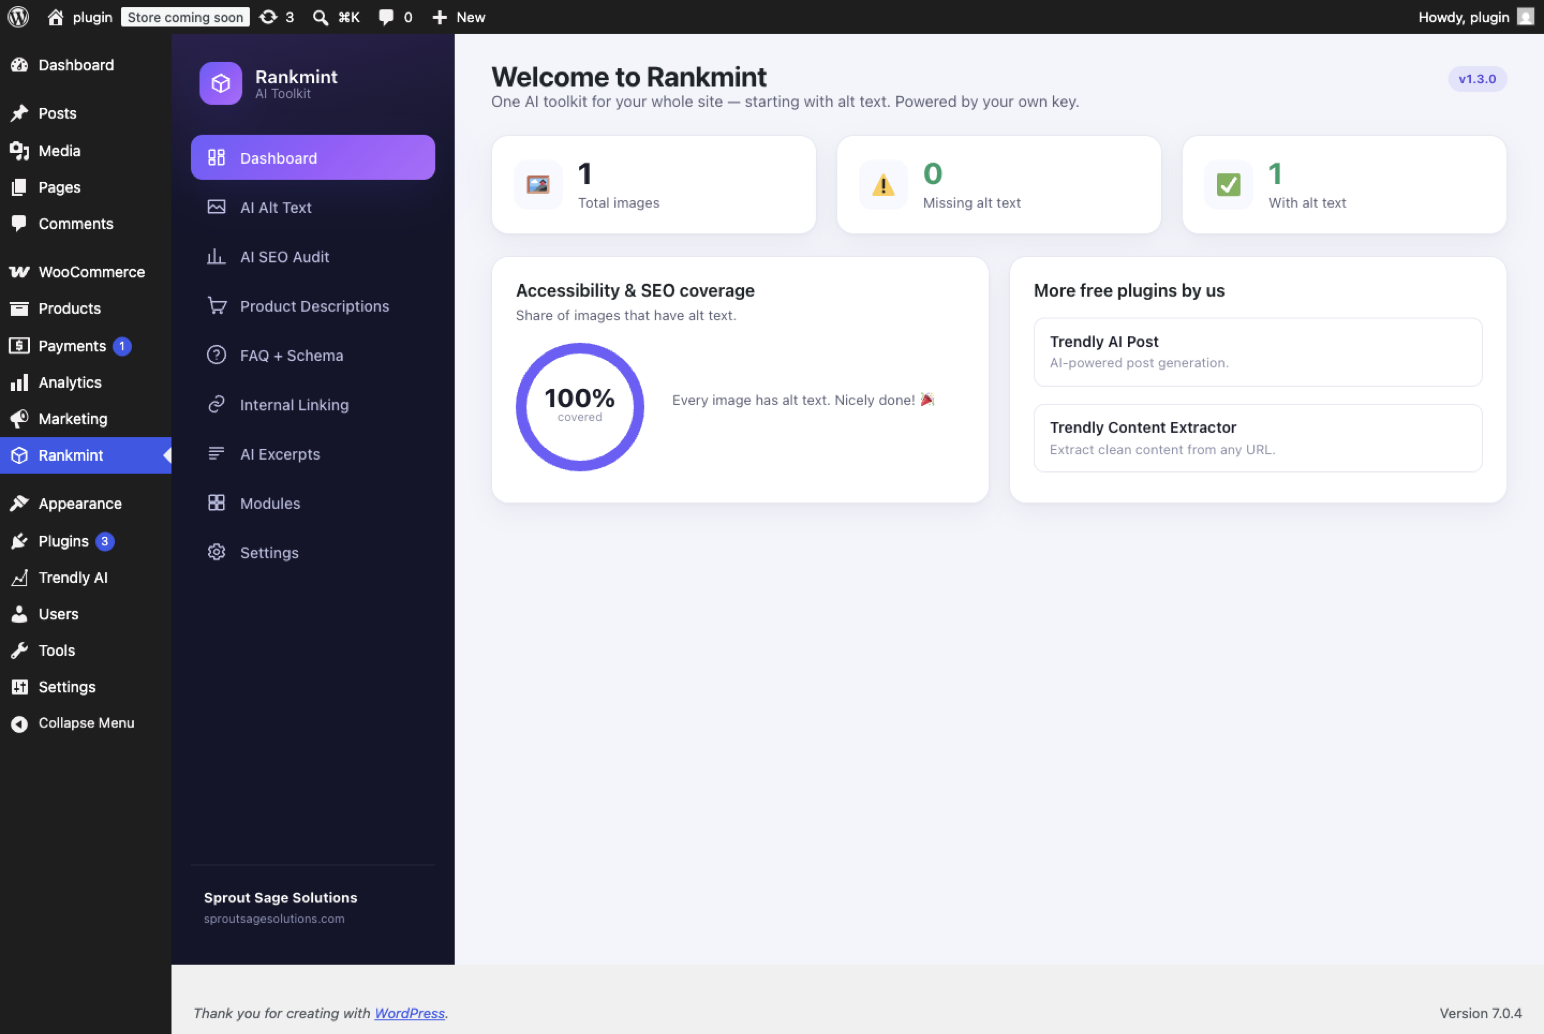This screenshot has height=1034, width=1544.
Task: Select the Rankmint Dashboard tab
Action: pos(313,158)
